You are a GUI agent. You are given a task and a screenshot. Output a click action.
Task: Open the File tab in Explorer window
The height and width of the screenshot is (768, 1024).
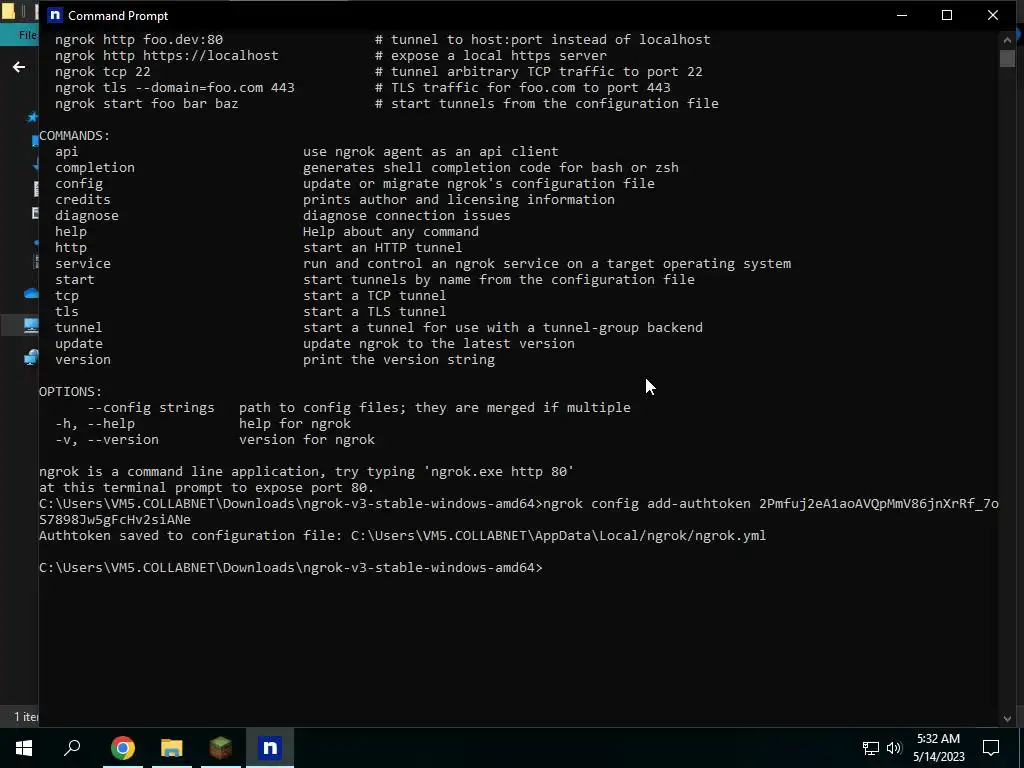click(27, 35)
